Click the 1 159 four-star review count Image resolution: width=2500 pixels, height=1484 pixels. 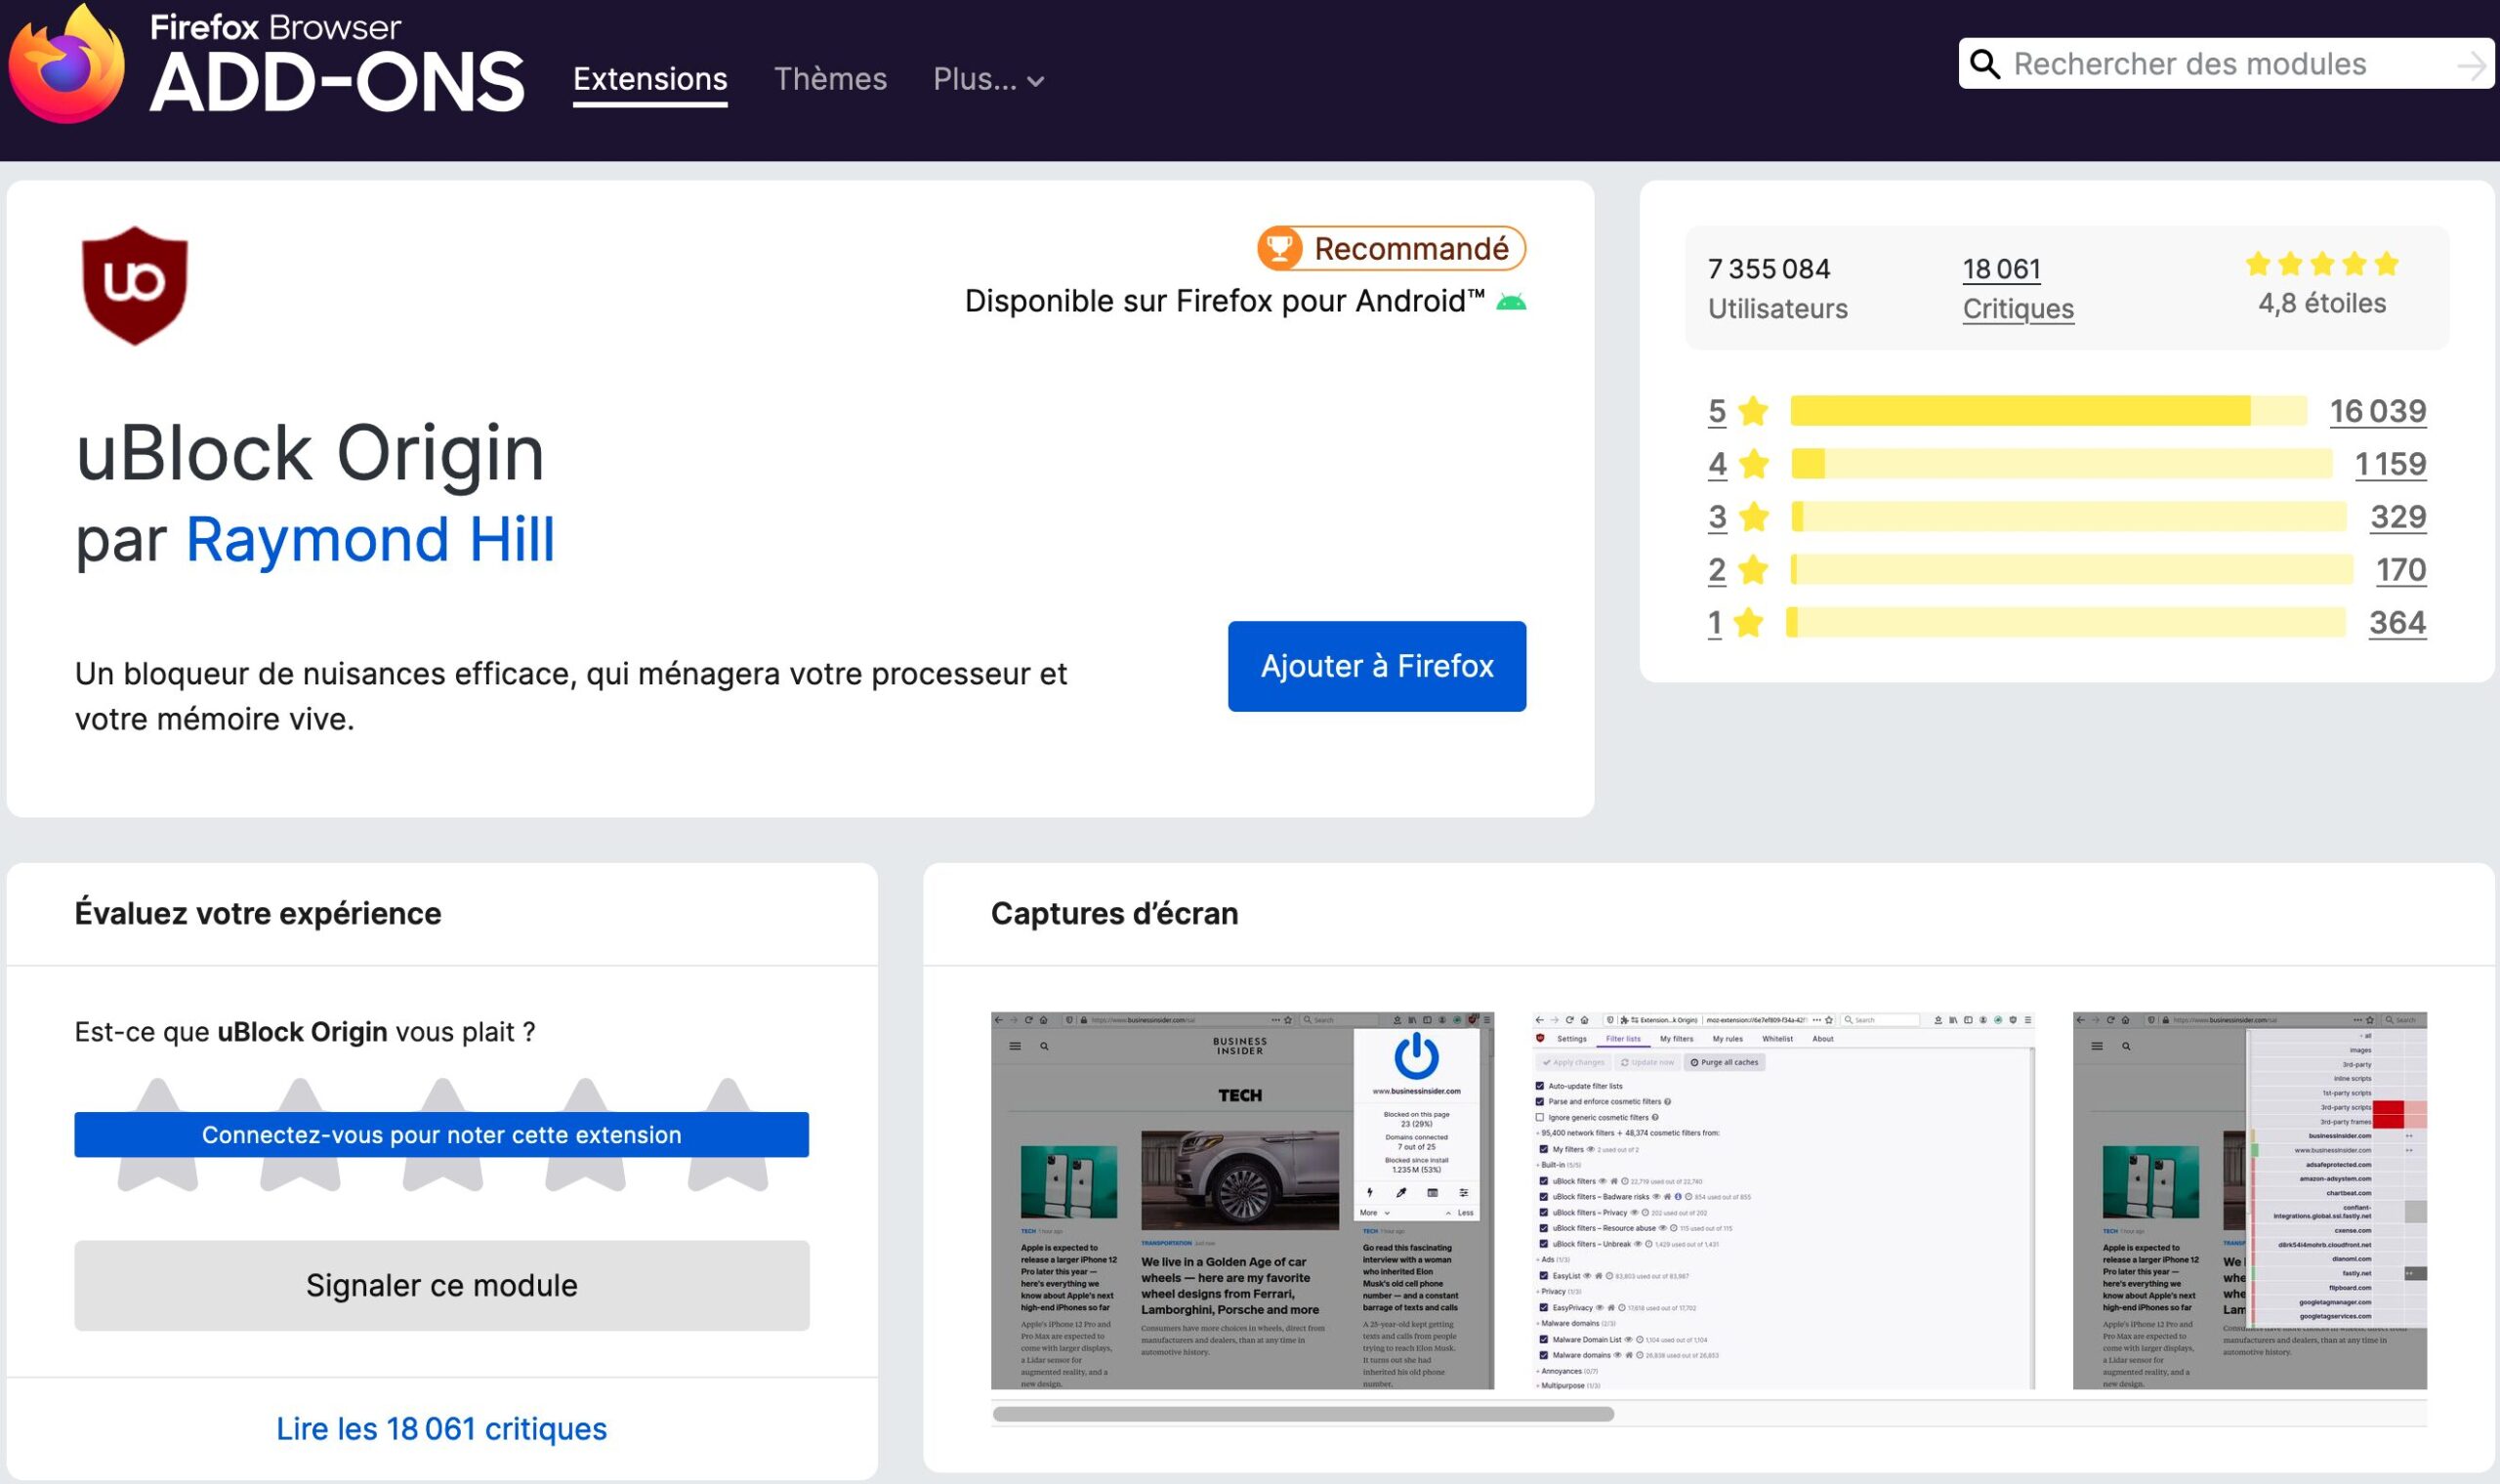[x=2391, y=464]
